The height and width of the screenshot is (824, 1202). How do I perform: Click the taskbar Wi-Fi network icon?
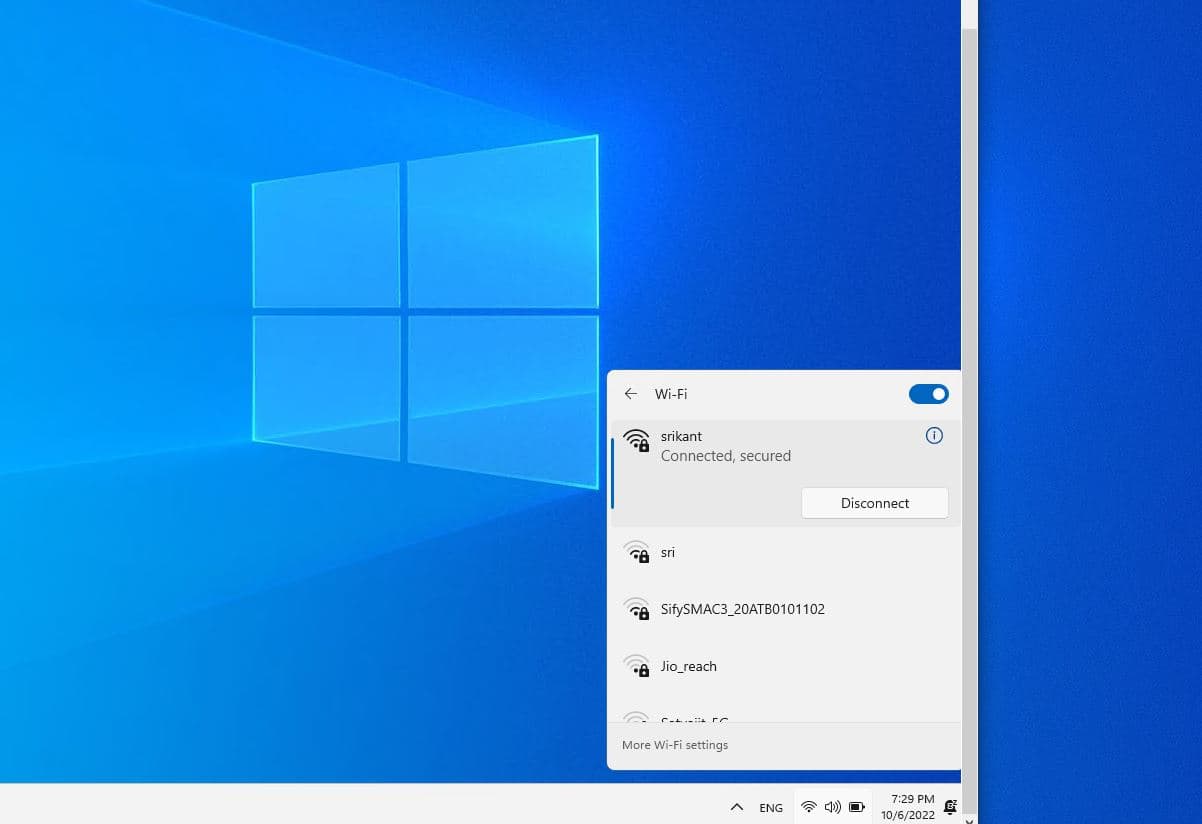tap(809, 806)
